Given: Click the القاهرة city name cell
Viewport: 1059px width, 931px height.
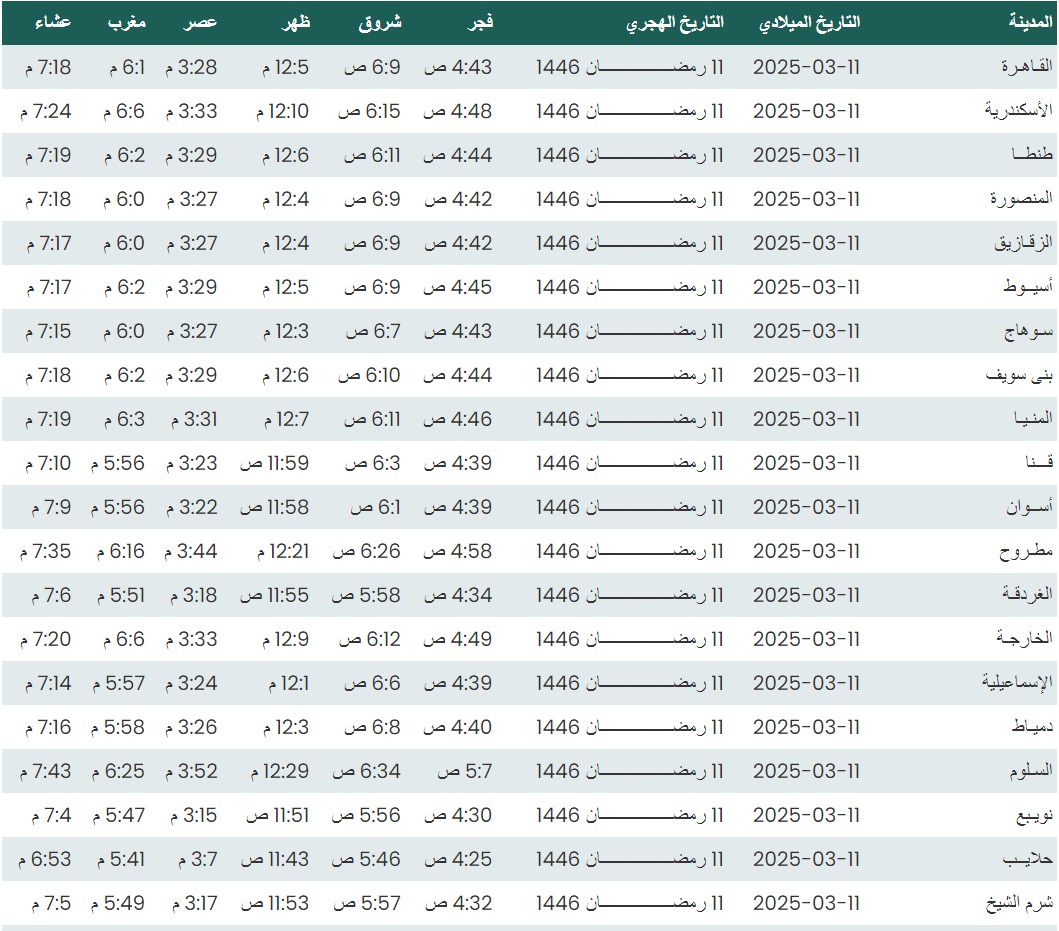Looking at the screenshot, I should [x=1027, y=67].
